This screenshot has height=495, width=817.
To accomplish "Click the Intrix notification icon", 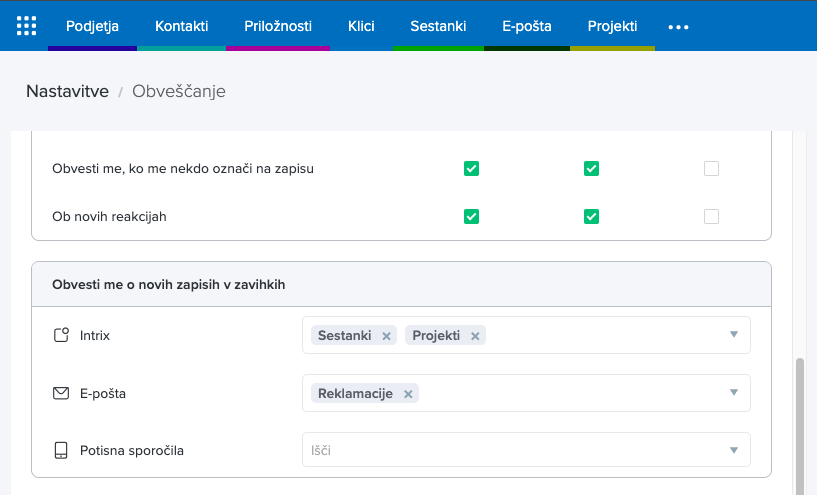I will pos(61,335).
